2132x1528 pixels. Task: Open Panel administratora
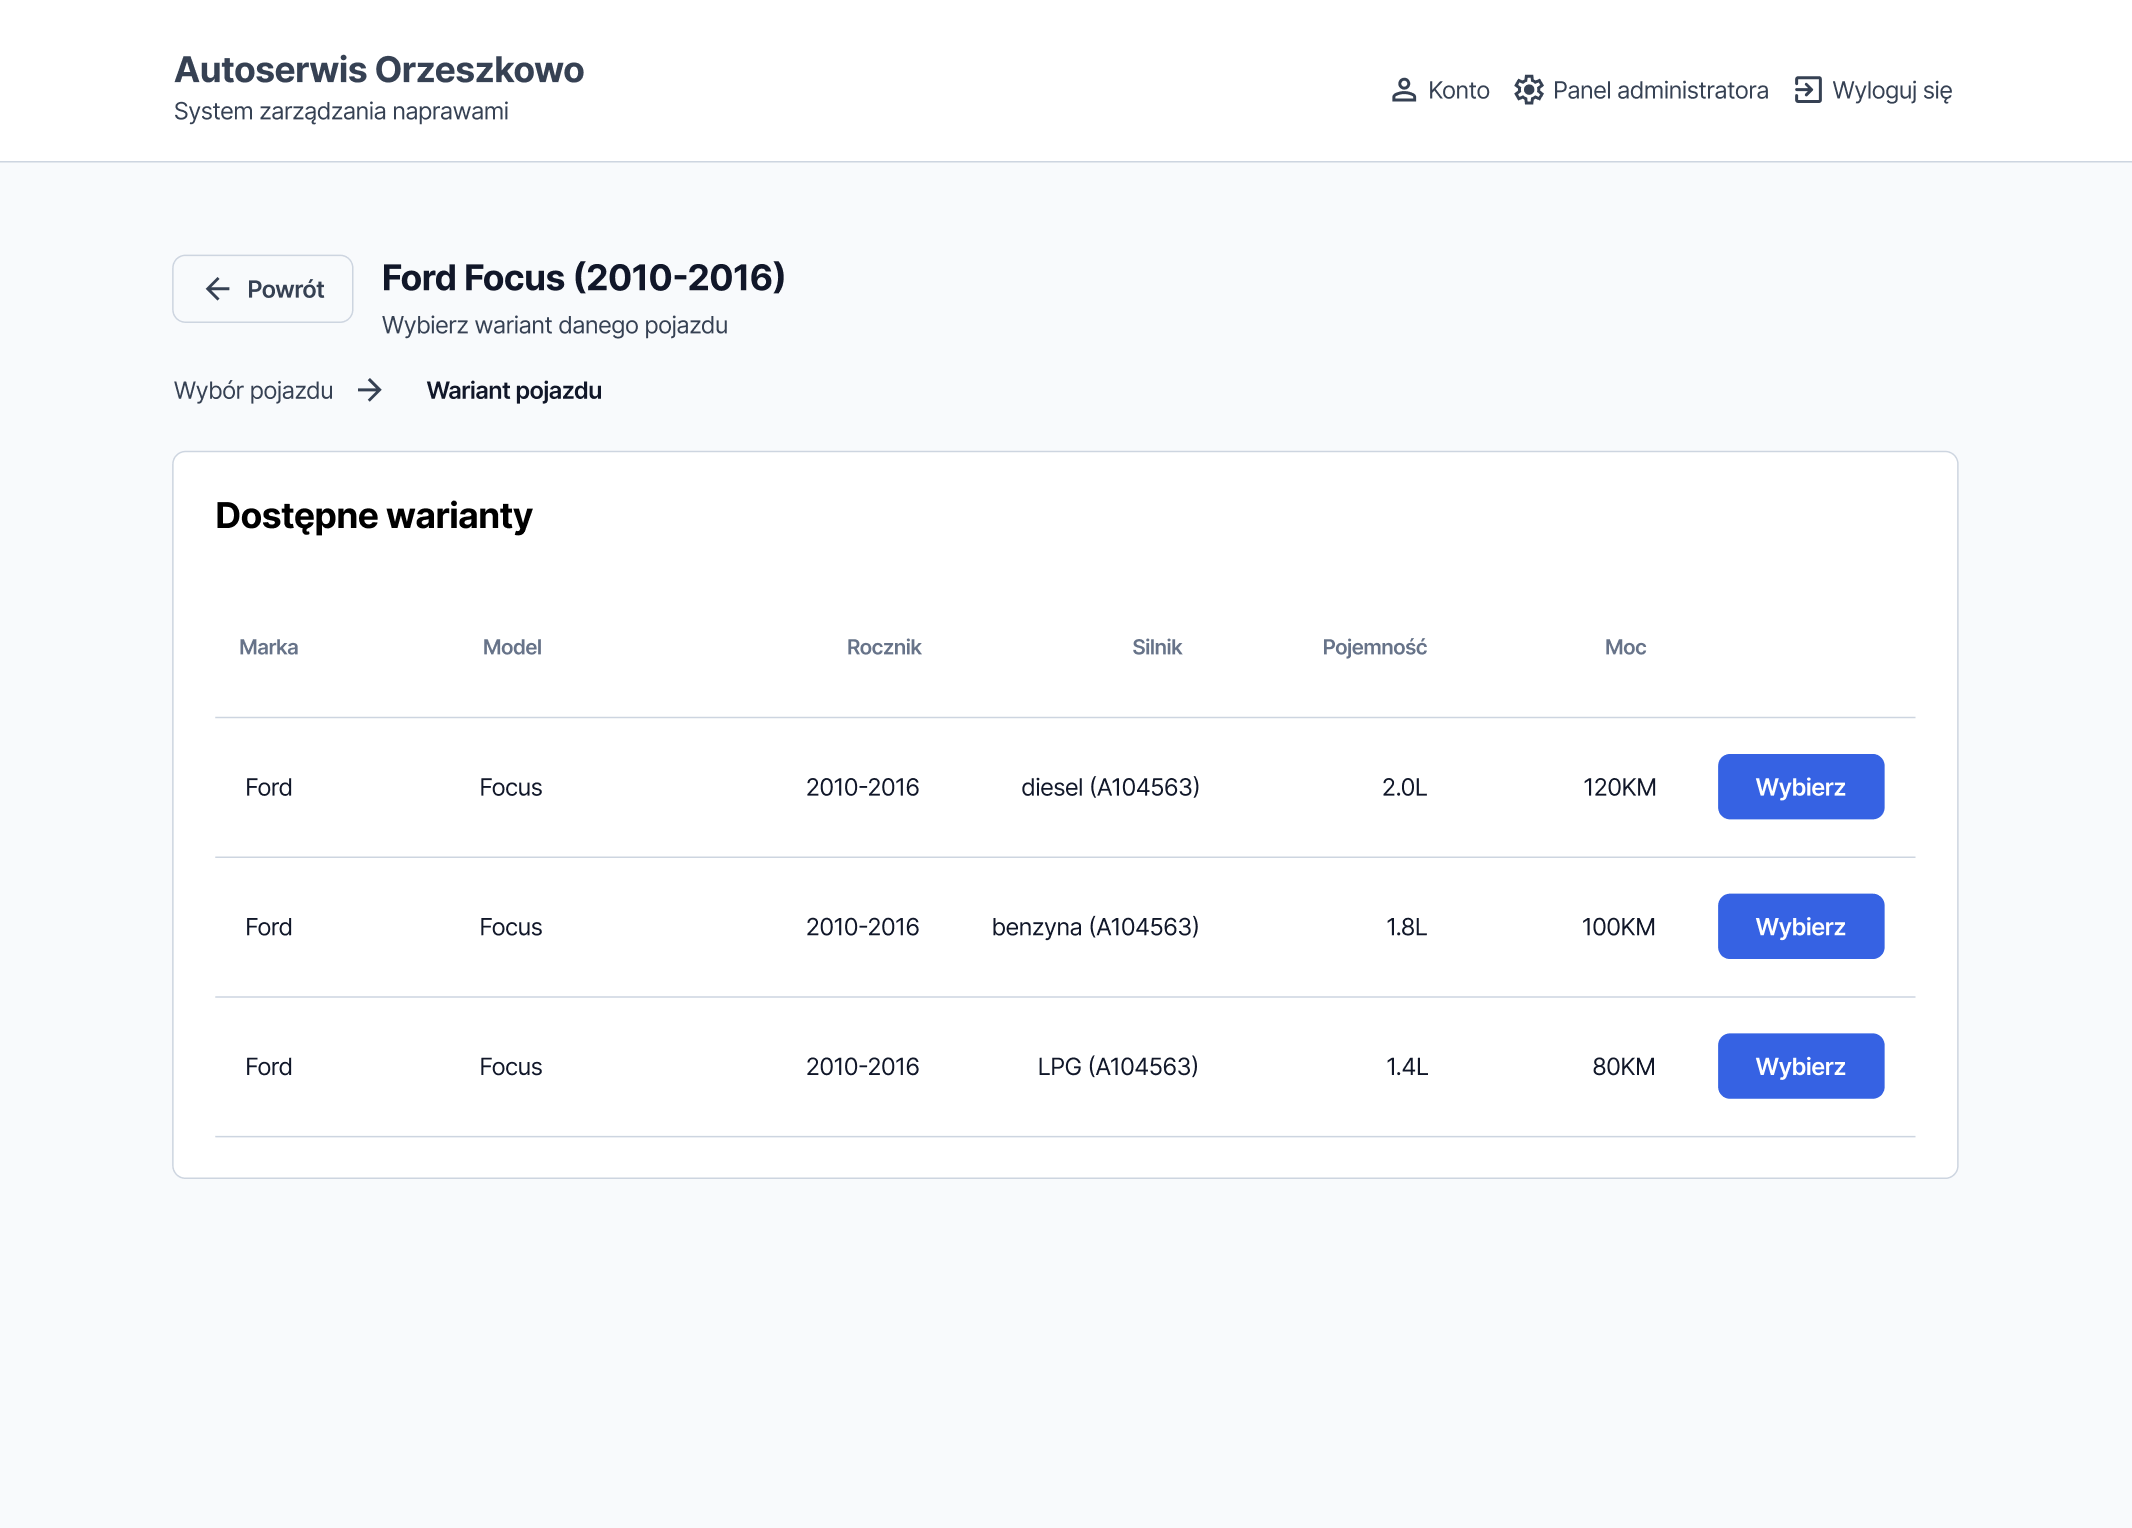(x=1641, y=90)
